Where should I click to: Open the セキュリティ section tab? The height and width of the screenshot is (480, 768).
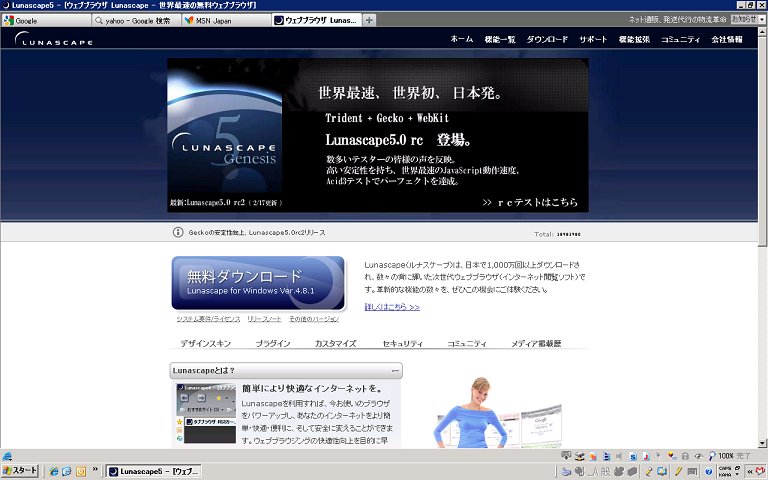(x=403, y=343)
